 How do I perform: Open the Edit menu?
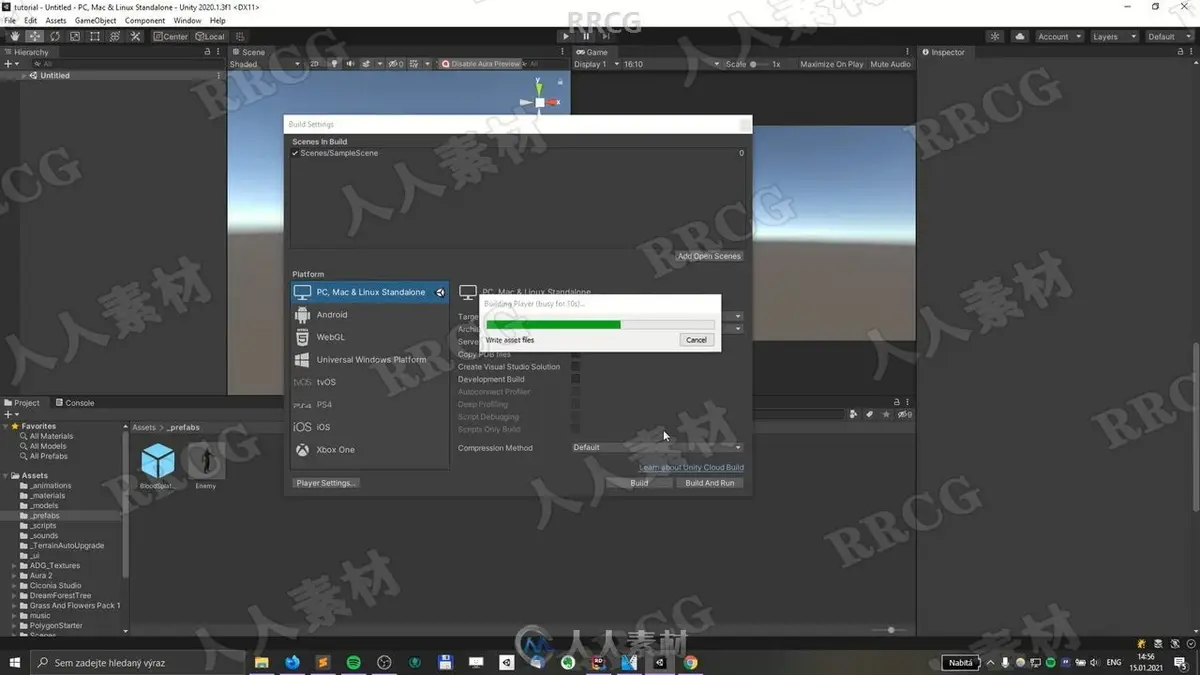tap(31, 20)
